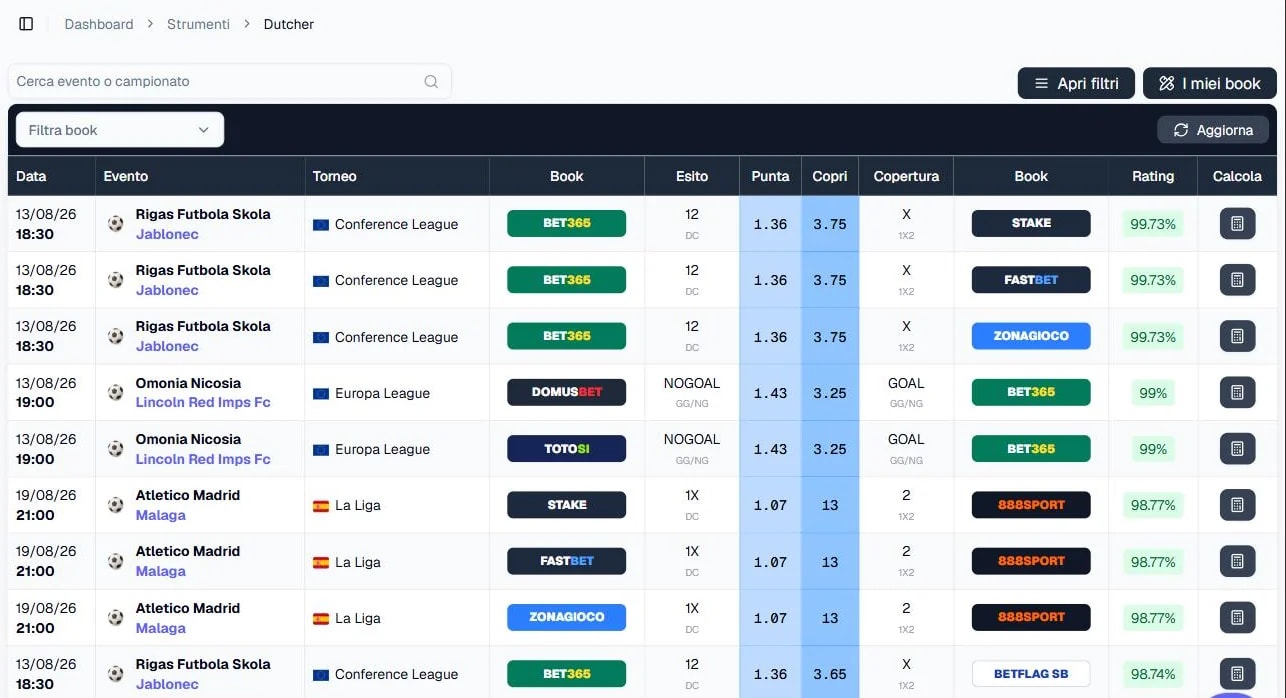Image resolution: width=1286 pixels, height=698 pixels.
Task: Click Bet365 cover badge in Domusbet row
Action: [x=1031, y=392]
